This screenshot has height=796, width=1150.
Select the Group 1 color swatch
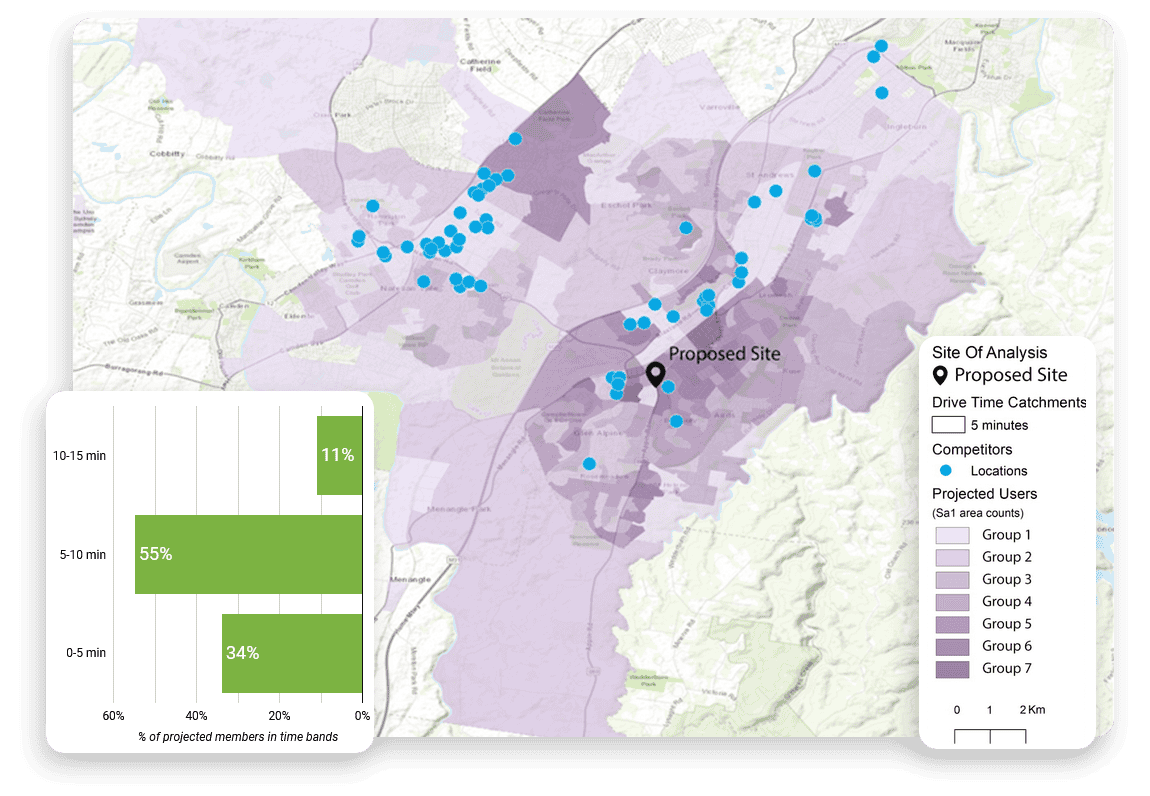(952, 535)
